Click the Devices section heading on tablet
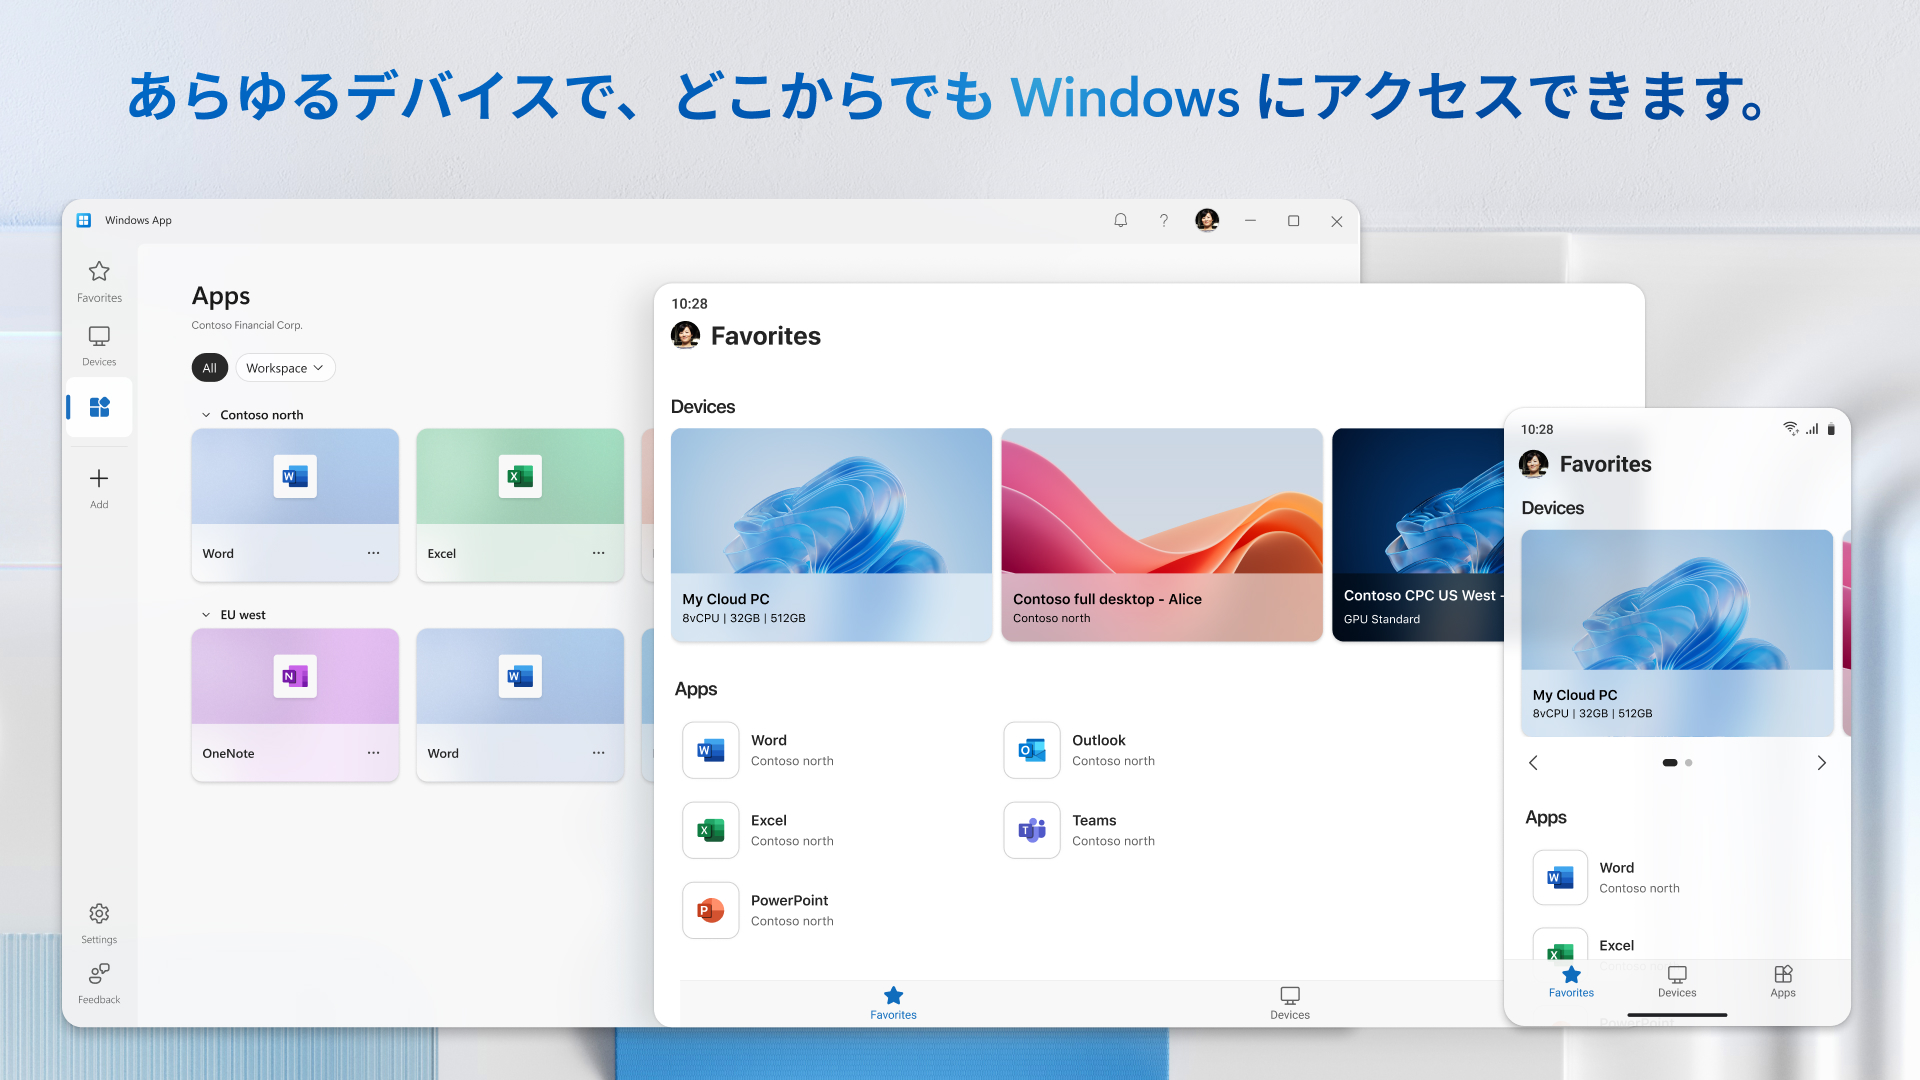Image resolution: width=1920 pixels, height=1080 pixels. 703,407
